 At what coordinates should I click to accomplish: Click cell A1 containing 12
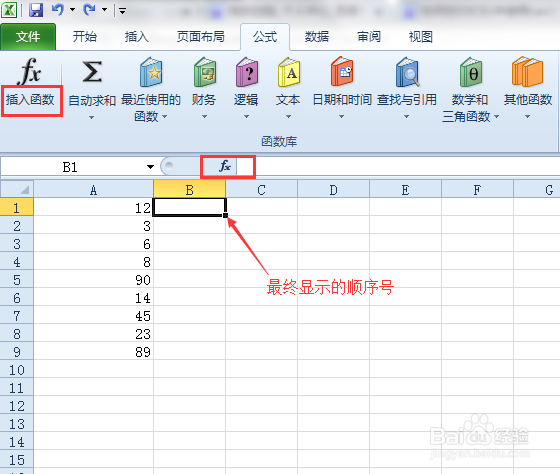click(94, 207)
